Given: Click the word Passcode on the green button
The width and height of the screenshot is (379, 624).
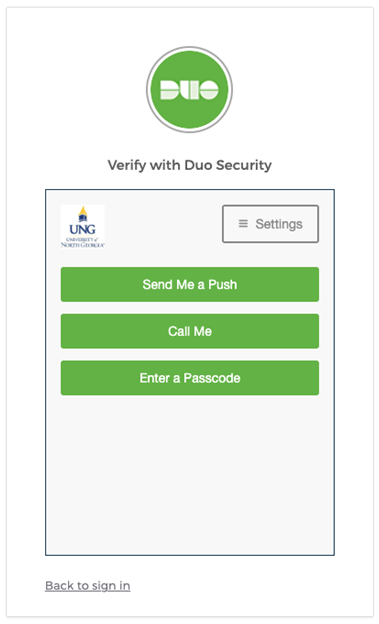Looking at the screenshot, I should [x=212, y=378].
